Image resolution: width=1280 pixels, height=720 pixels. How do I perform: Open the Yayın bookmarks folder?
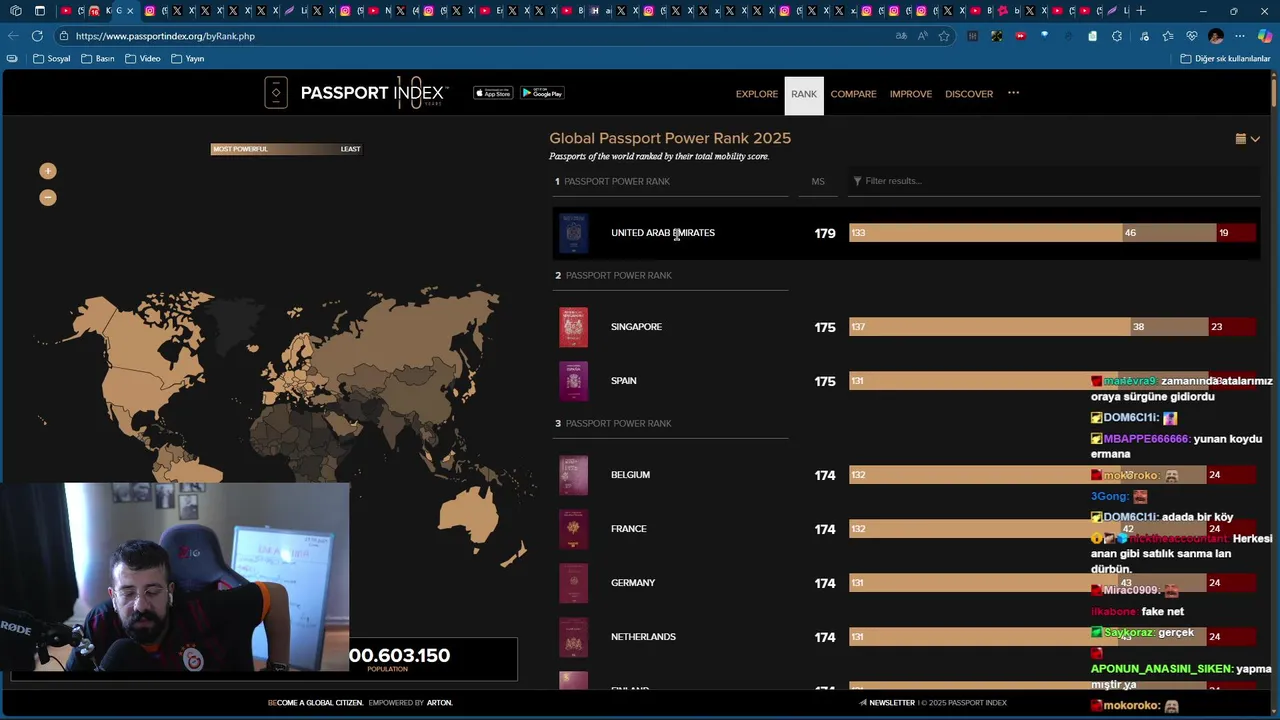point(188,59)
